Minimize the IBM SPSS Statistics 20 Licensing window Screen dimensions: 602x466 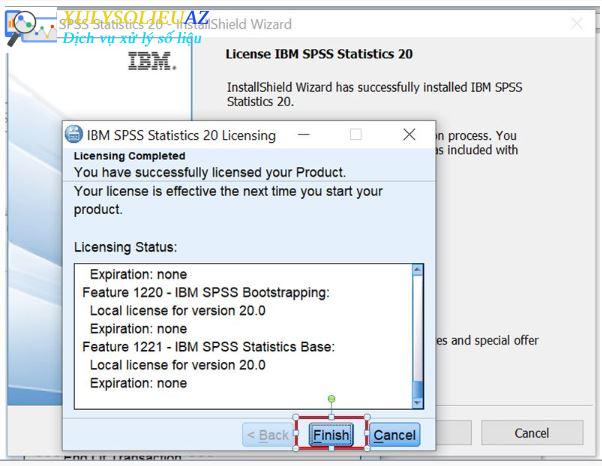click(x=304, y=135)
